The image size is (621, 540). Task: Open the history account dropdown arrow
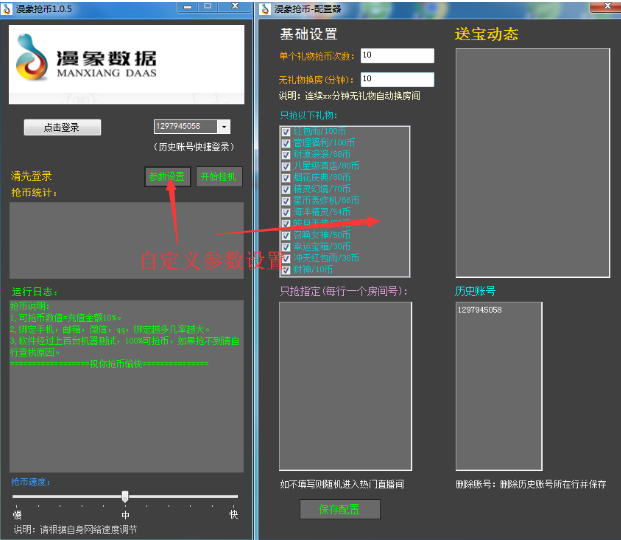224,127
